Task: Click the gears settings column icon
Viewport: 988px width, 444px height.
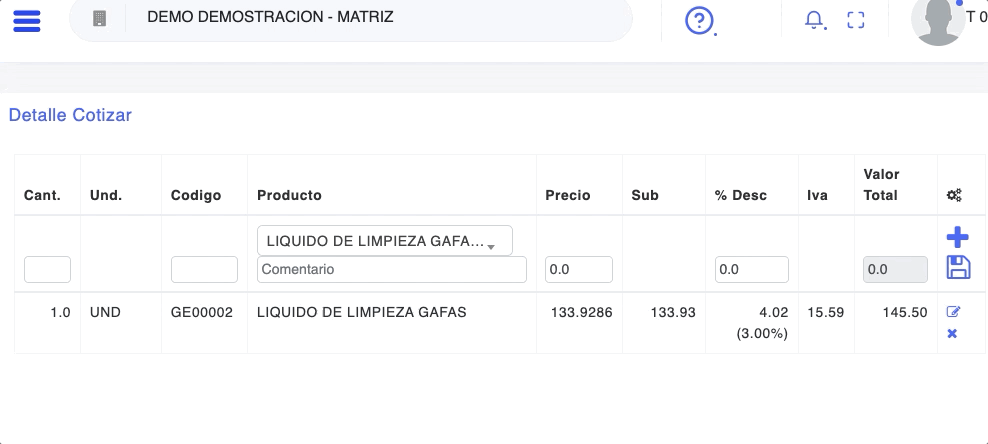Action: pyautogui.click(x=954, y=196)
